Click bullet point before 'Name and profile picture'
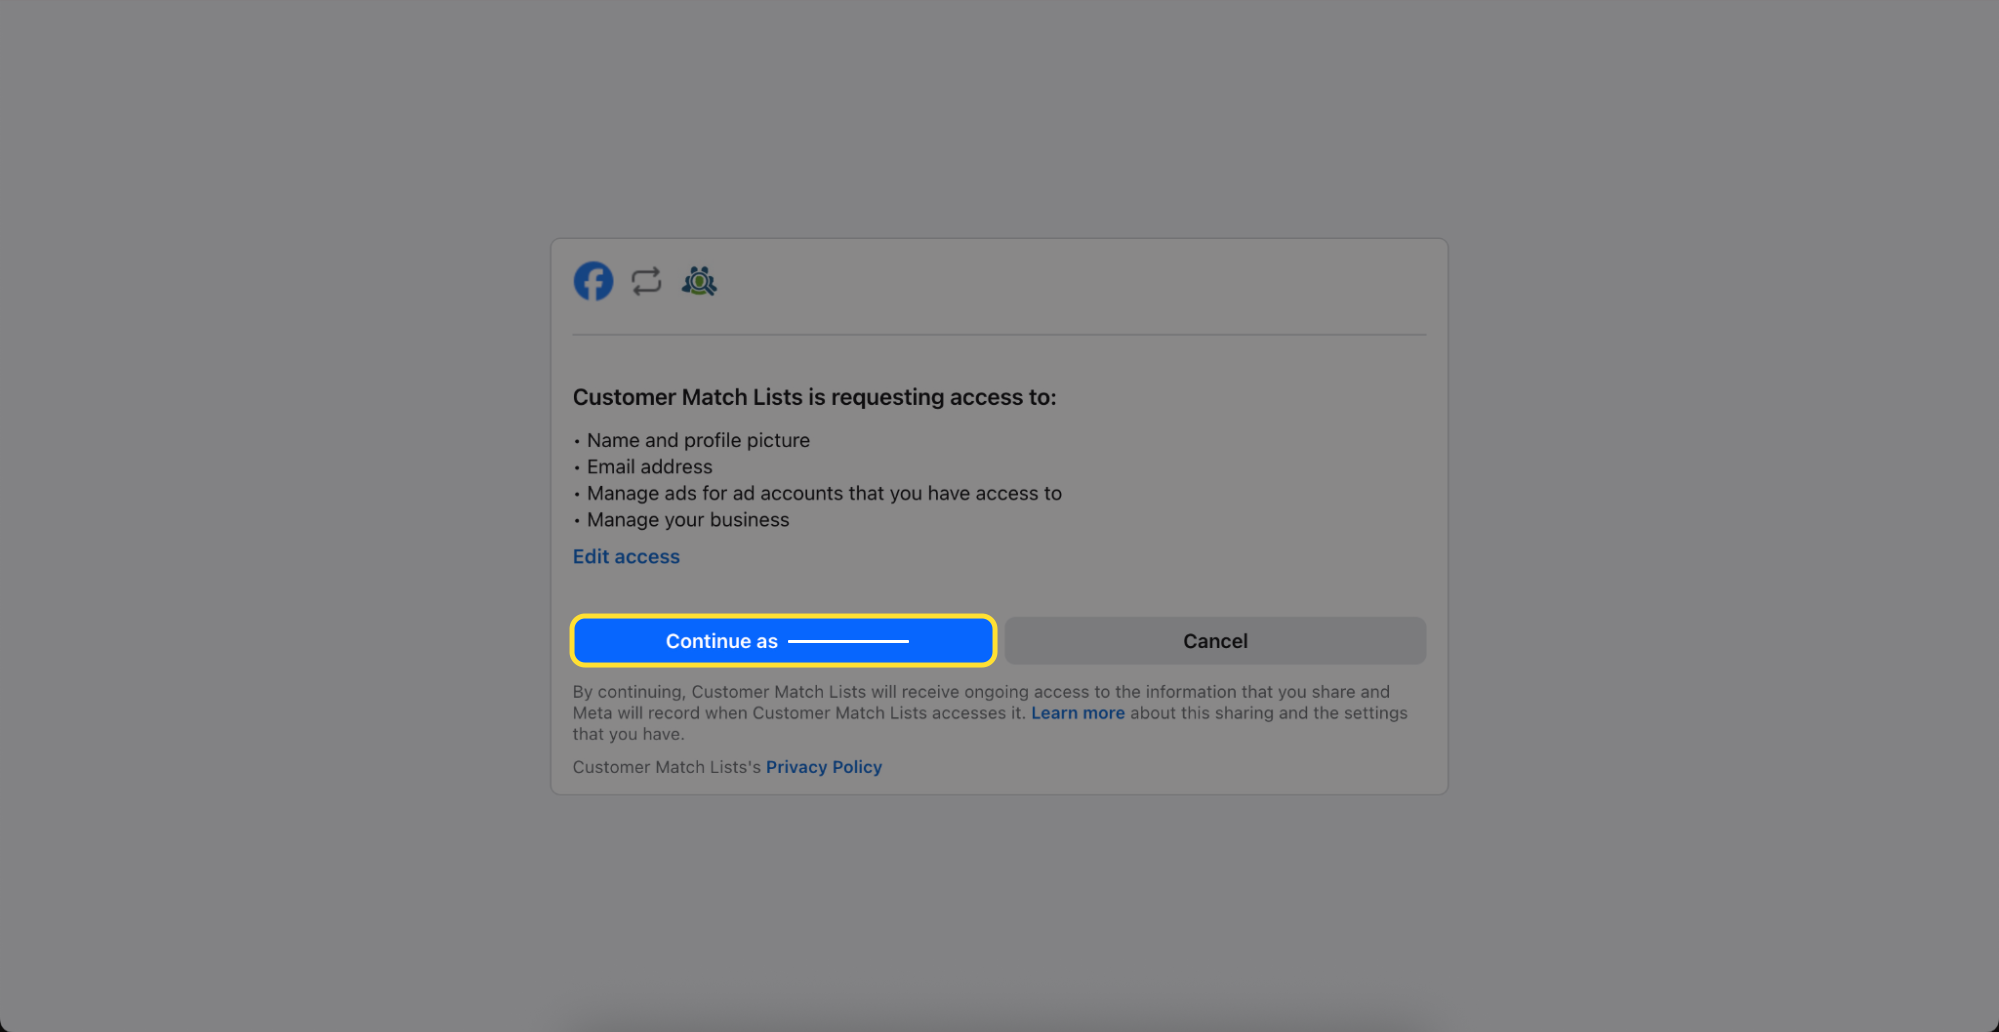This screenshot has height=1032, width=1999. [x=577, y=441]
